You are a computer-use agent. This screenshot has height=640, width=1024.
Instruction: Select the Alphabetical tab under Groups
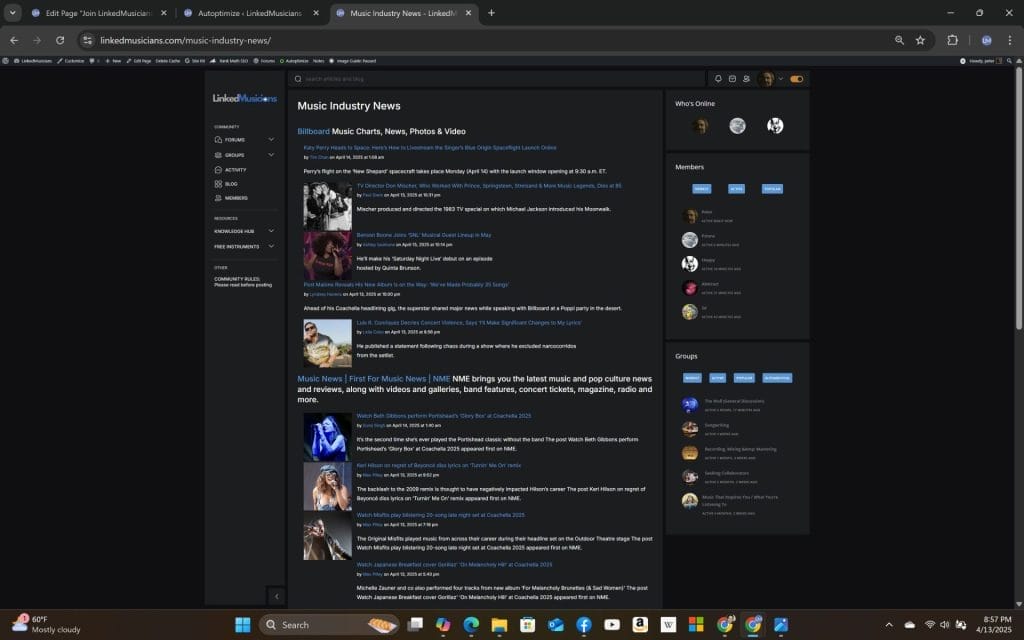777,378
